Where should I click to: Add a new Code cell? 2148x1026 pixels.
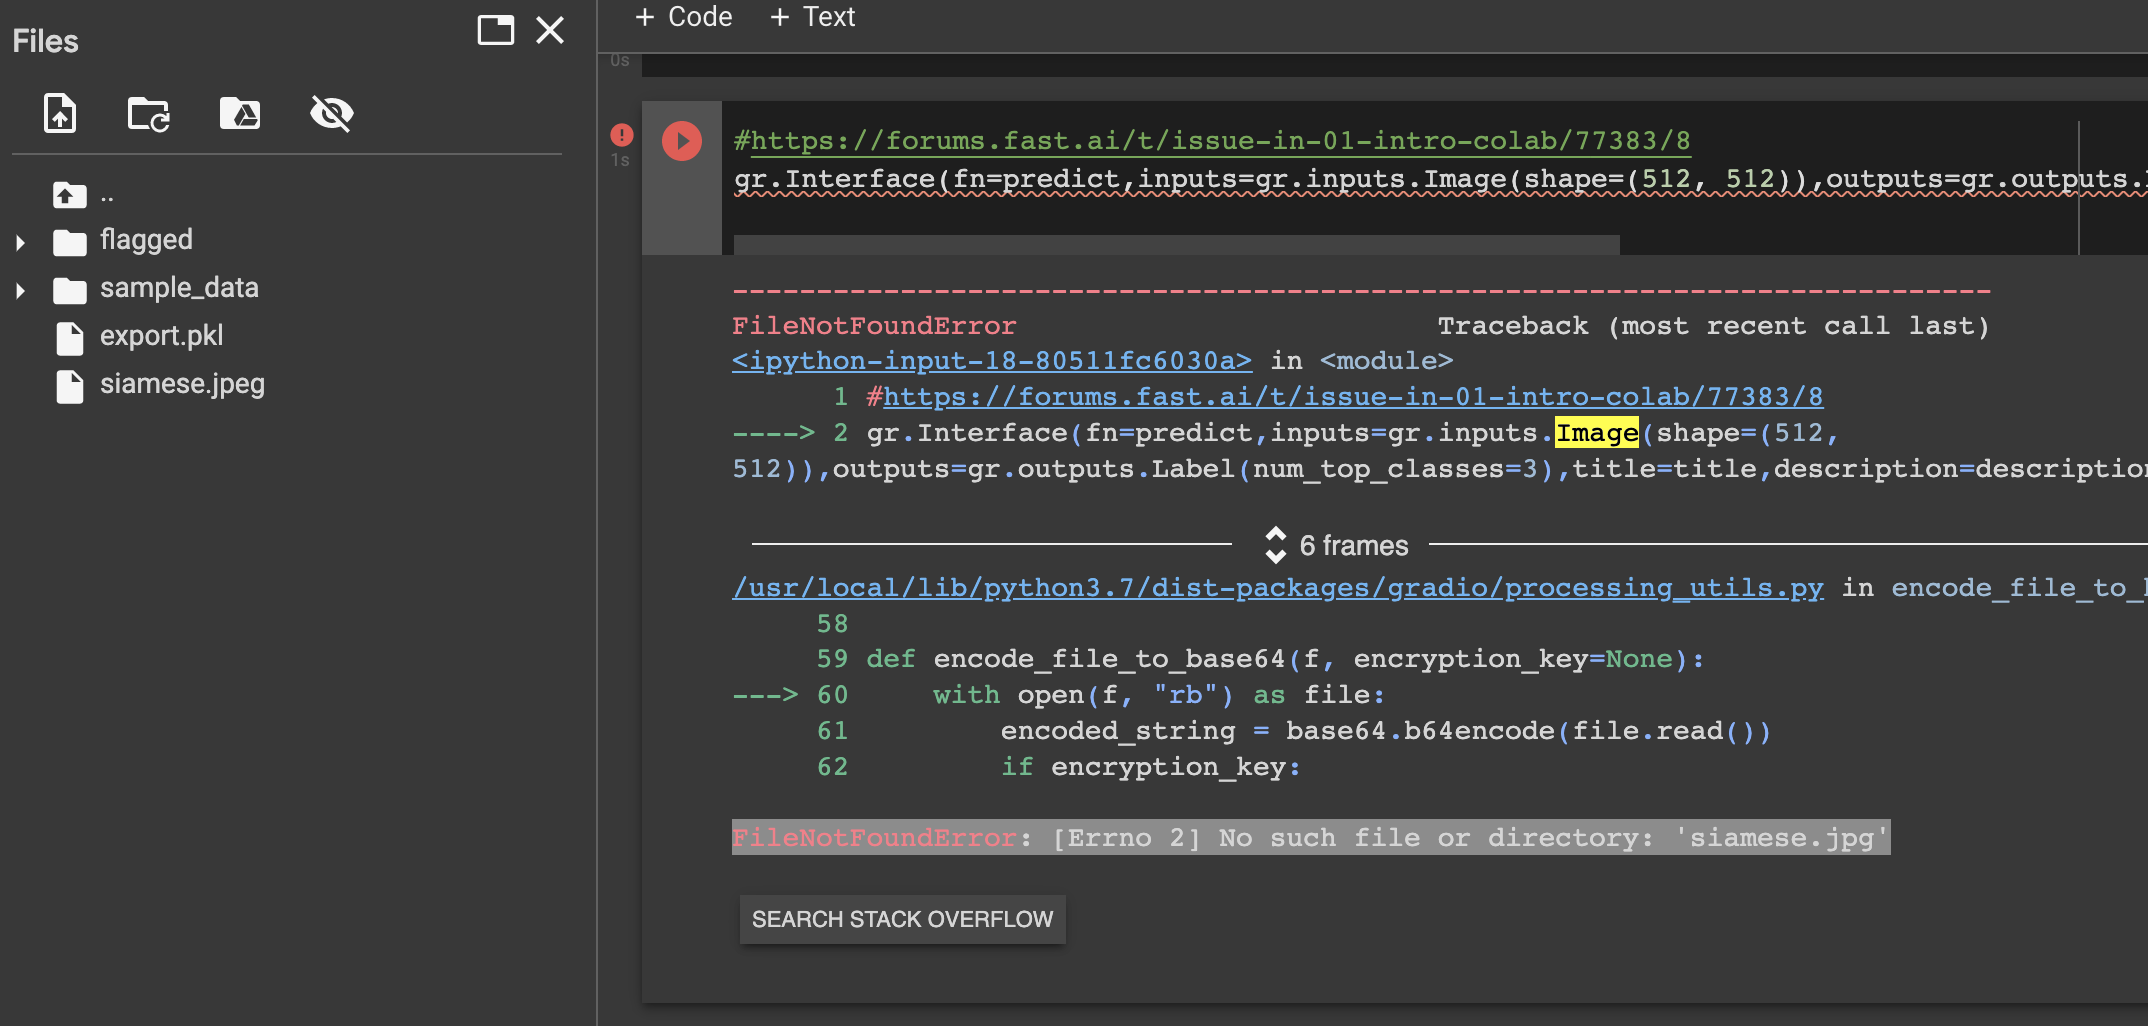pos(684,17)
